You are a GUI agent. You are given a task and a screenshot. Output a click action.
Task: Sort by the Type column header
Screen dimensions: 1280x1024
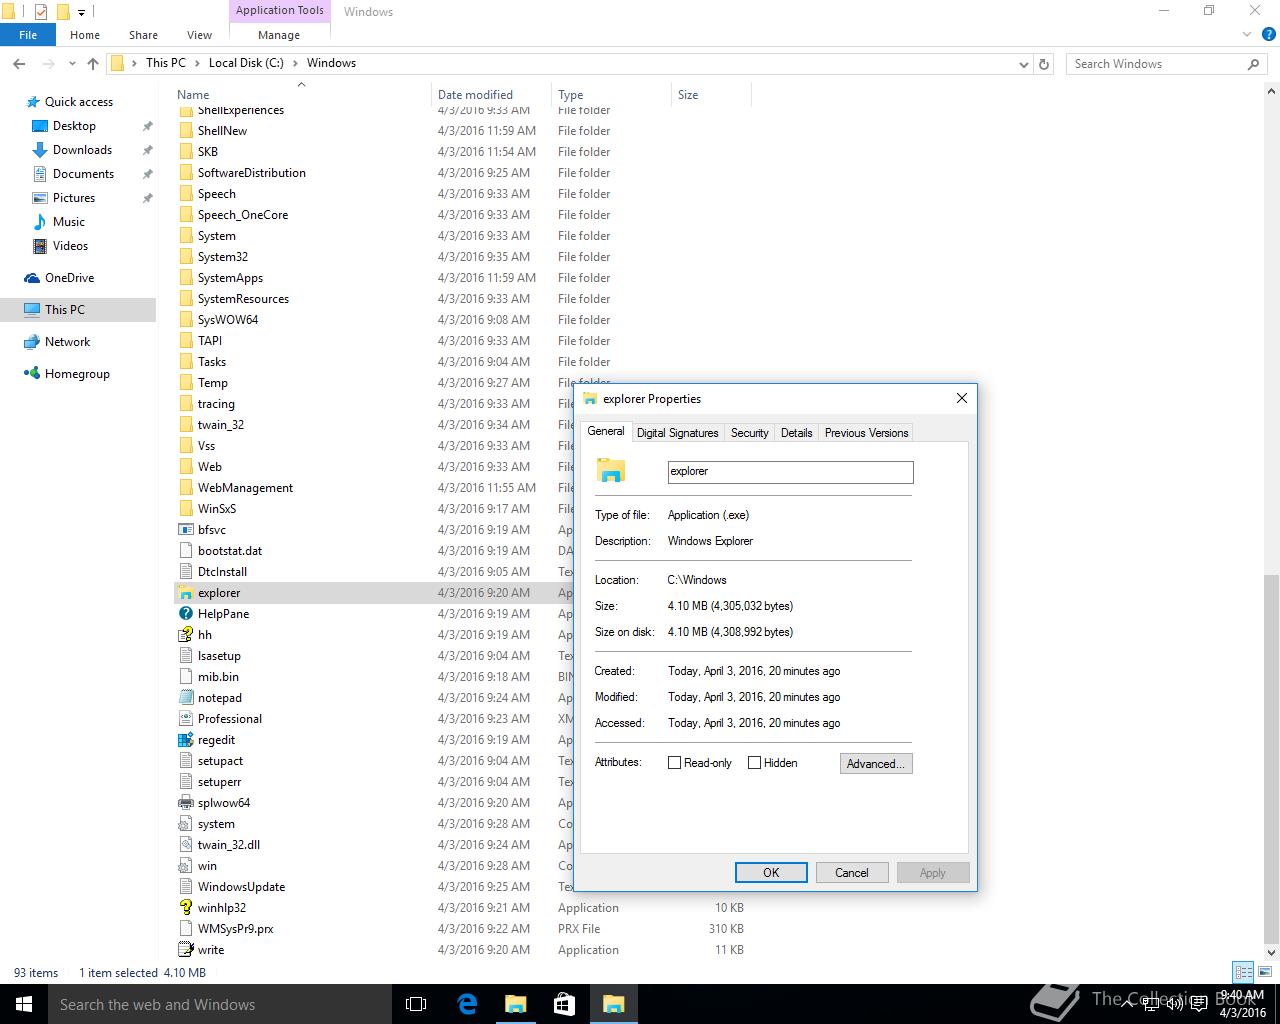point(611,95)
